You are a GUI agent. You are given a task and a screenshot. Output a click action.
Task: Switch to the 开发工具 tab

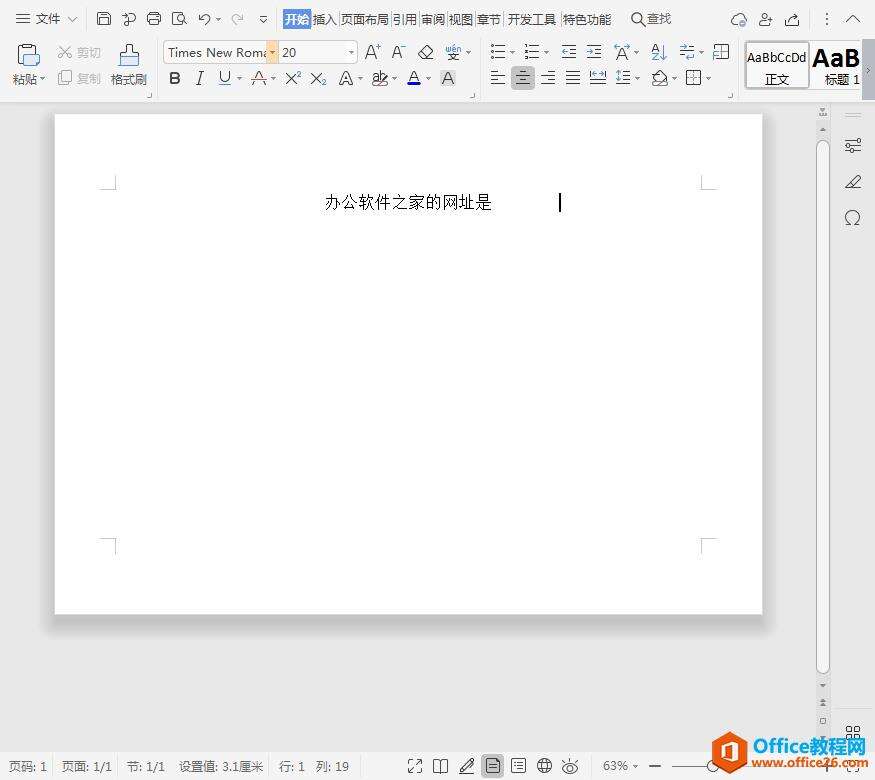pos(532,20)
